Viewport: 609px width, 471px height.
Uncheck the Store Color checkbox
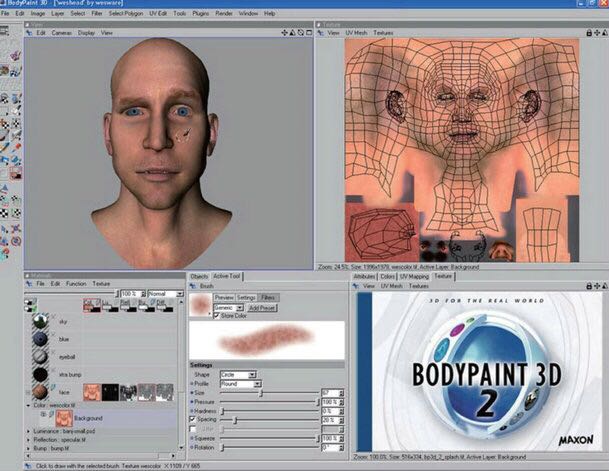coord(217,316)
